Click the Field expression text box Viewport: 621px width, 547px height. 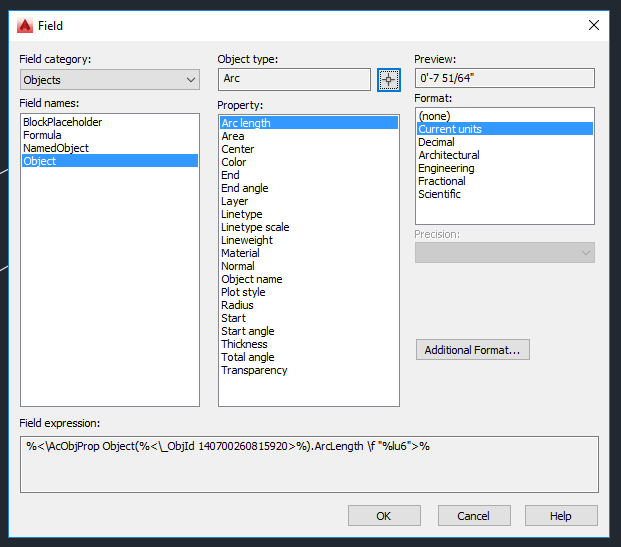coord(309,464)
